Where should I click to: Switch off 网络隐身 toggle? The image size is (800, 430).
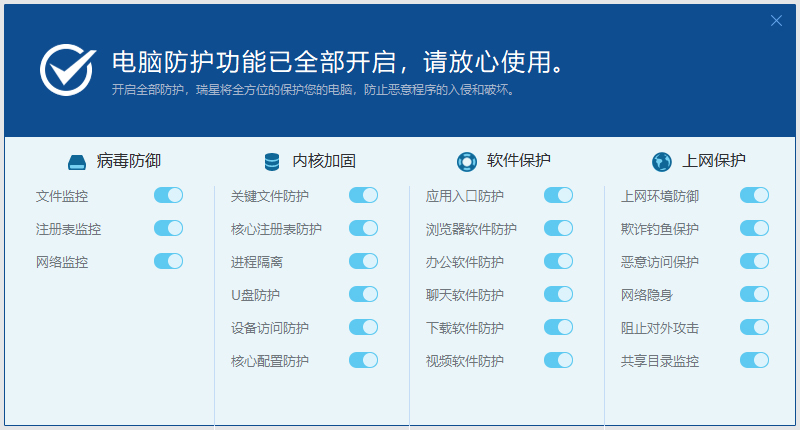point(754,295)
